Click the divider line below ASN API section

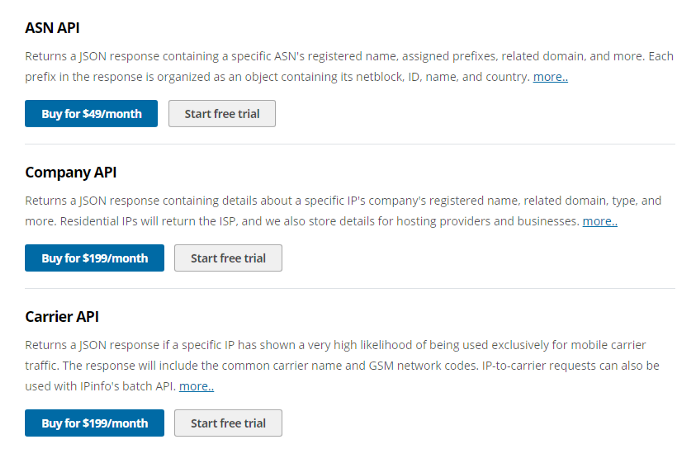click(x=350, y=144)
